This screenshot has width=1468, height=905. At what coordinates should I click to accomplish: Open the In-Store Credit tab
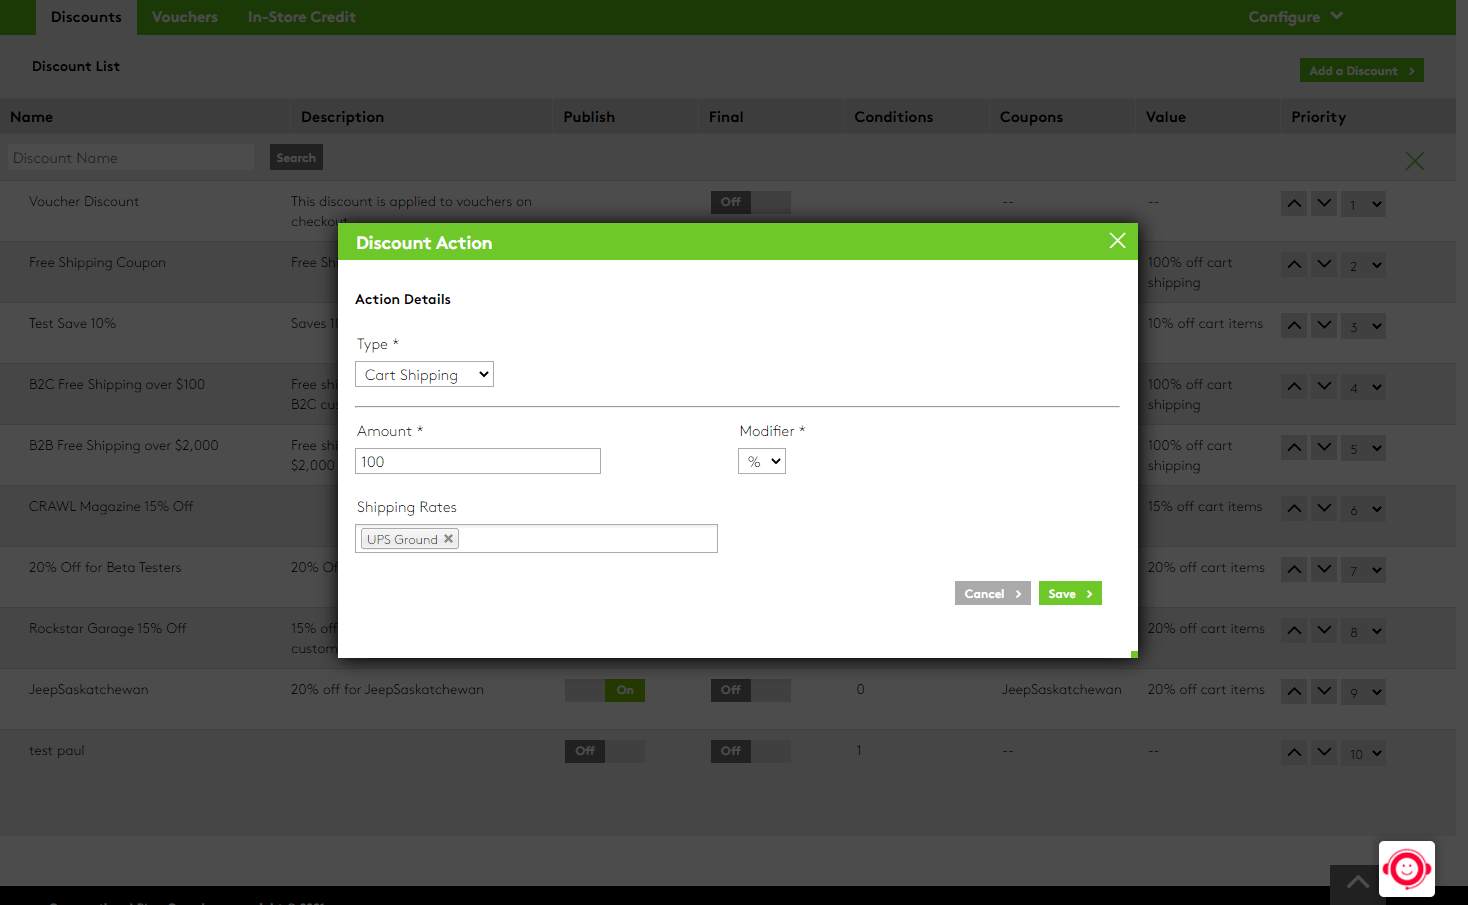pos(301,17)
